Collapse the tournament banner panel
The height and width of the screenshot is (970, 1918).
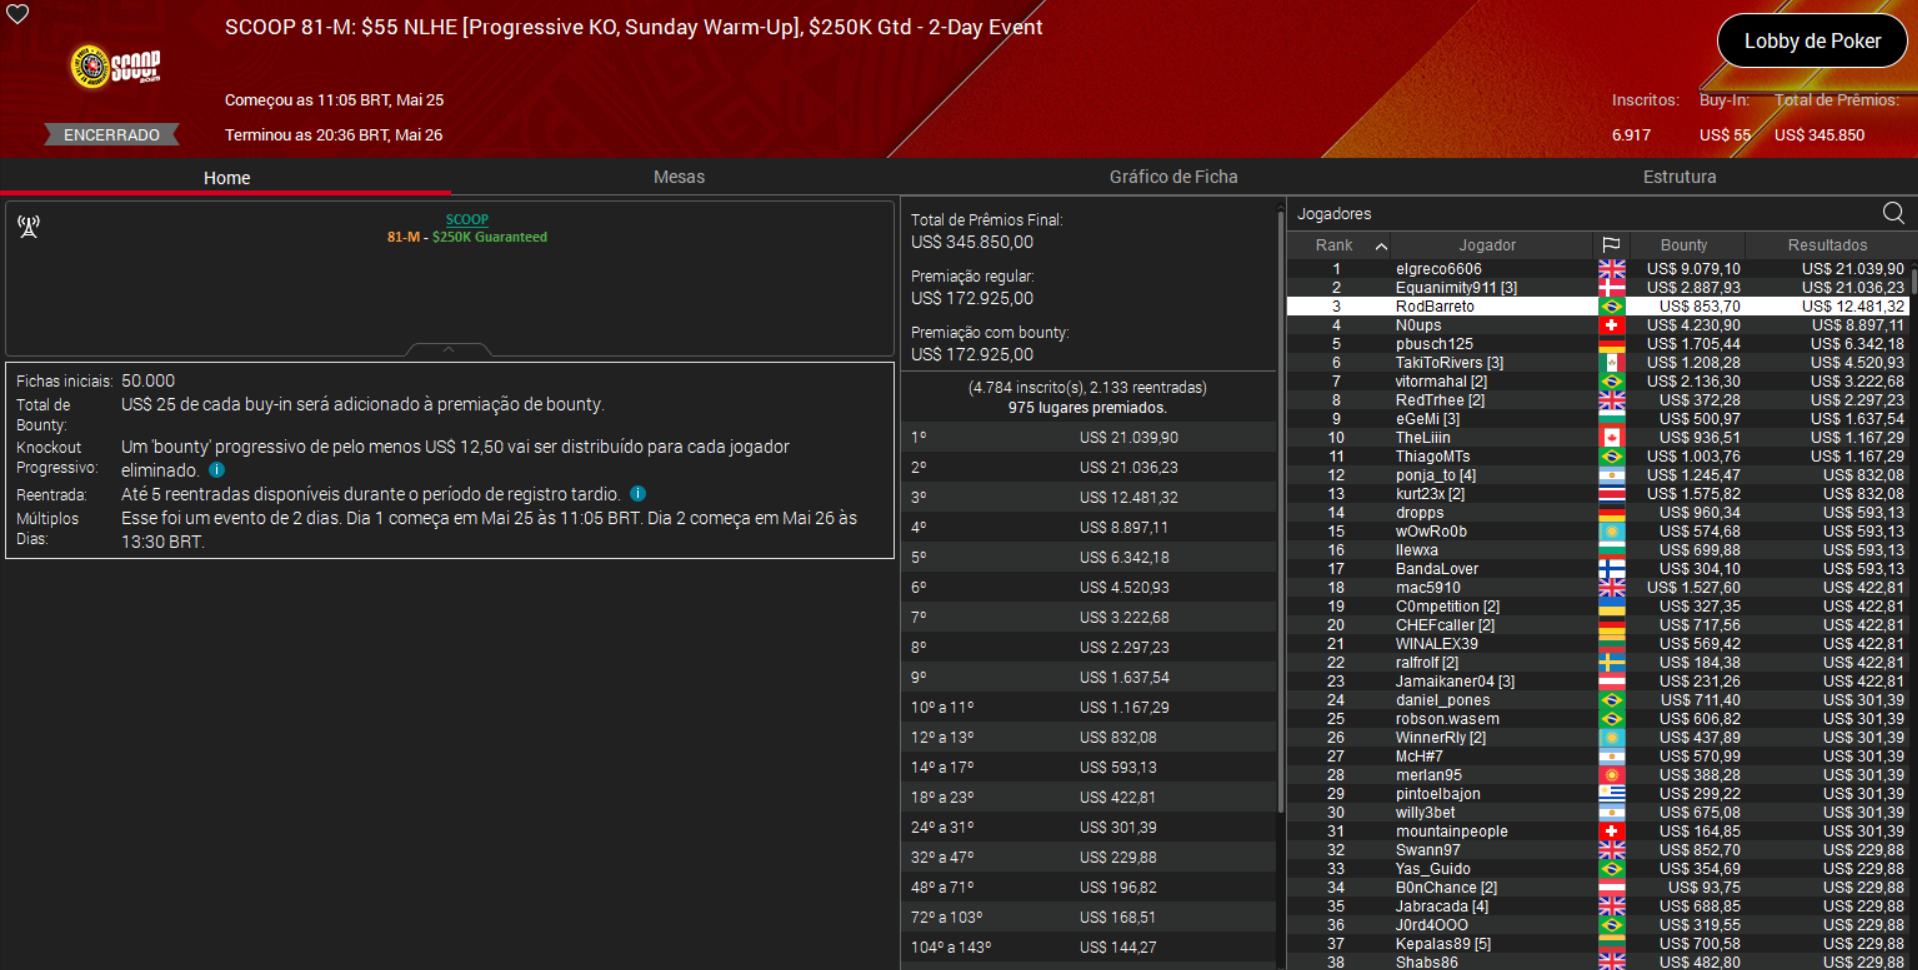pyautogui.click(x=448, y=349)
